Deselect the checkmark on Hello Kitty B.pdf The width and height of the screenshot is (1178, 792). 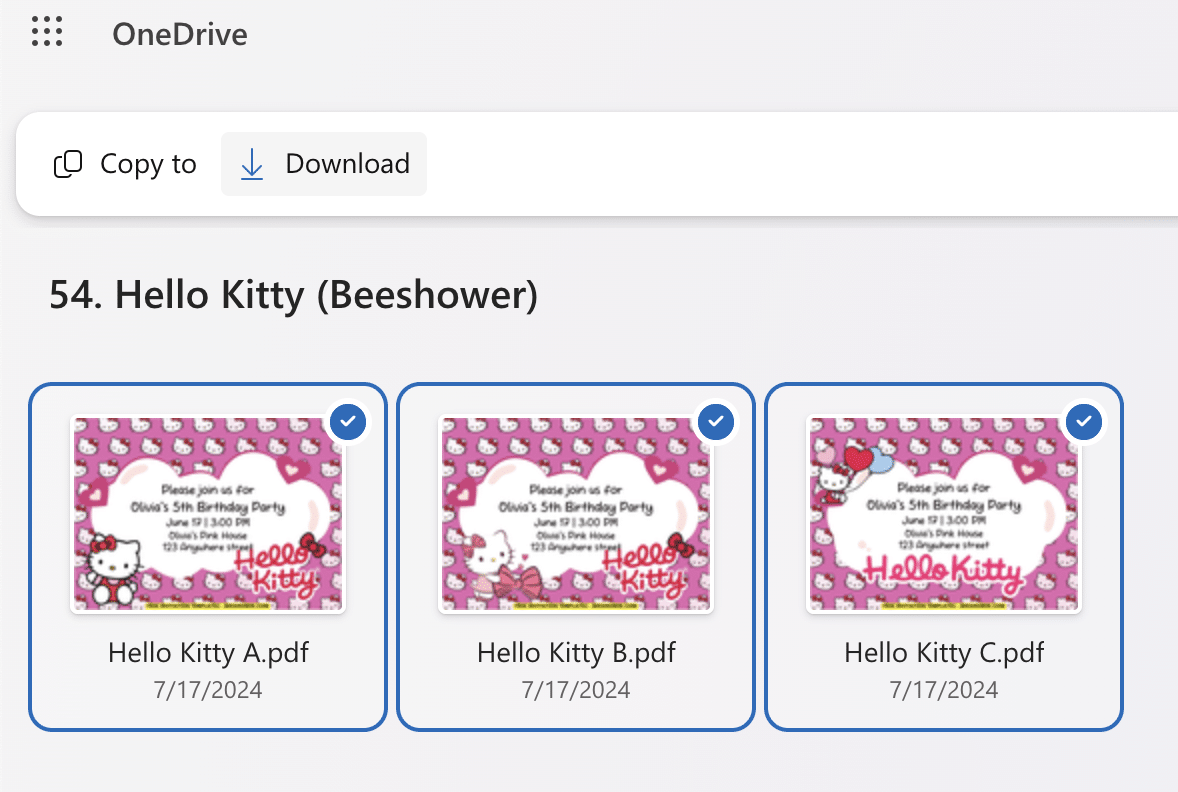(715, 422)
